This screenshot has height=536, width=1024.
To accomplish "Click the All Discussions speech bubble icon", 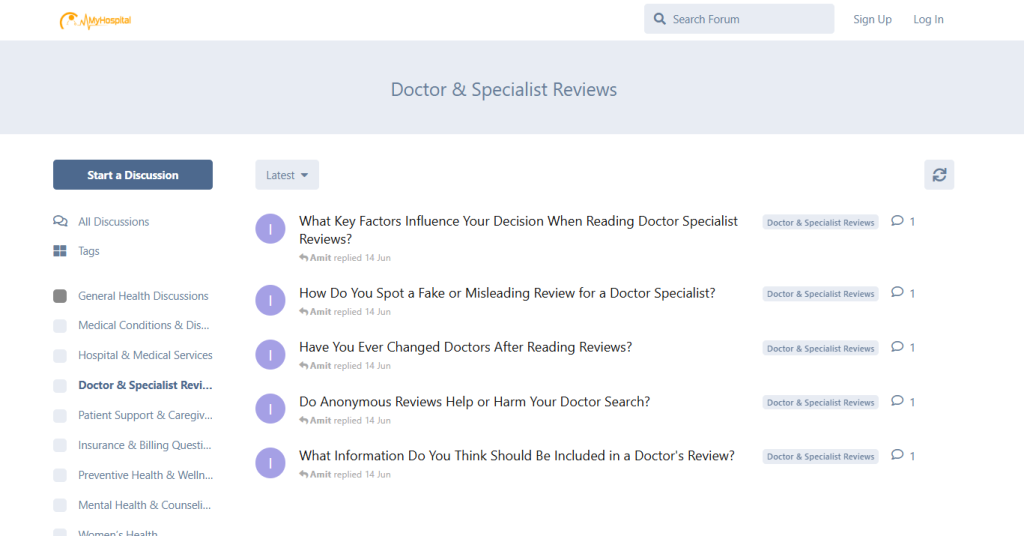I will tap(60, 222).
